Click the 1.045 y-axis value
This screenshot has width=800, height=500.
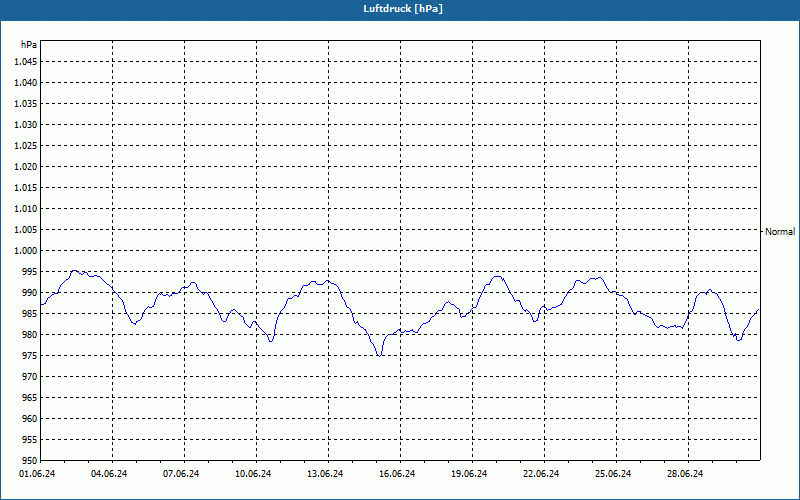tap(26, 62)
